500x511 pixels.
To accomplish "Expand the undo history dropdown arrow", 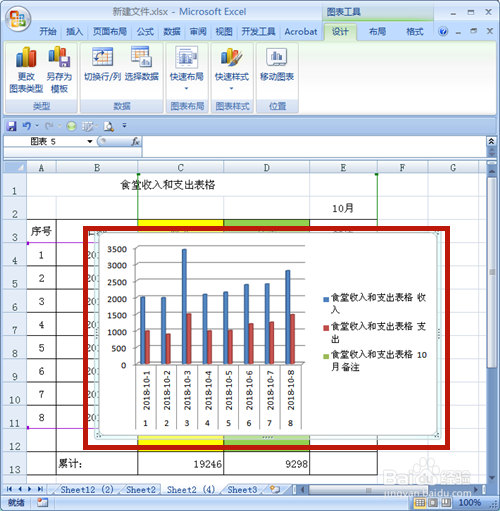I will click(37, 126).
